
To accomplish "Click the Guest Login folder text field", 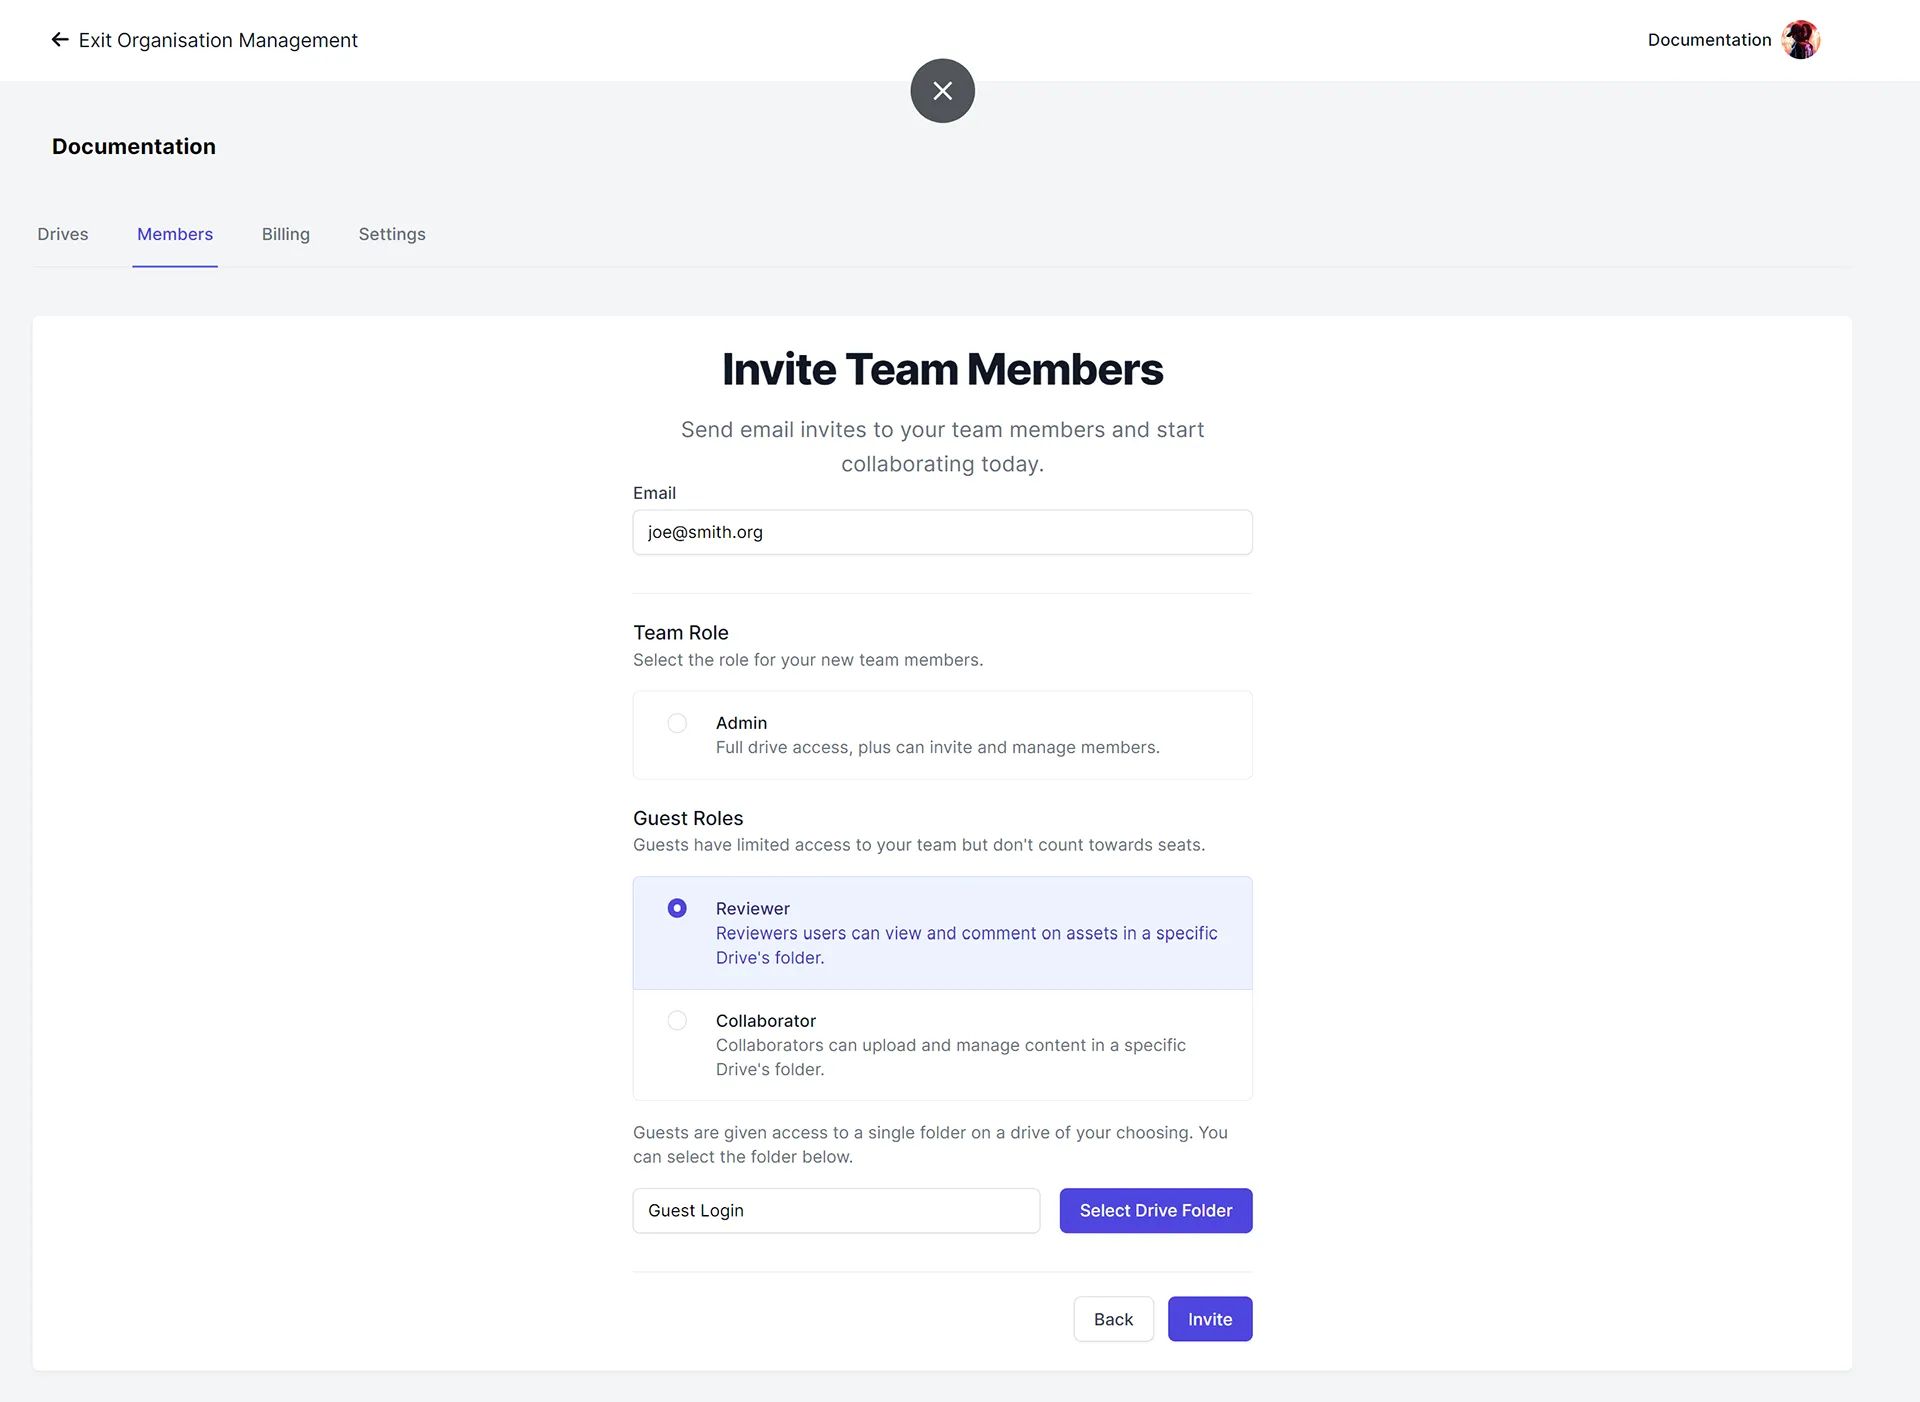I will (x=836, y=1210).
